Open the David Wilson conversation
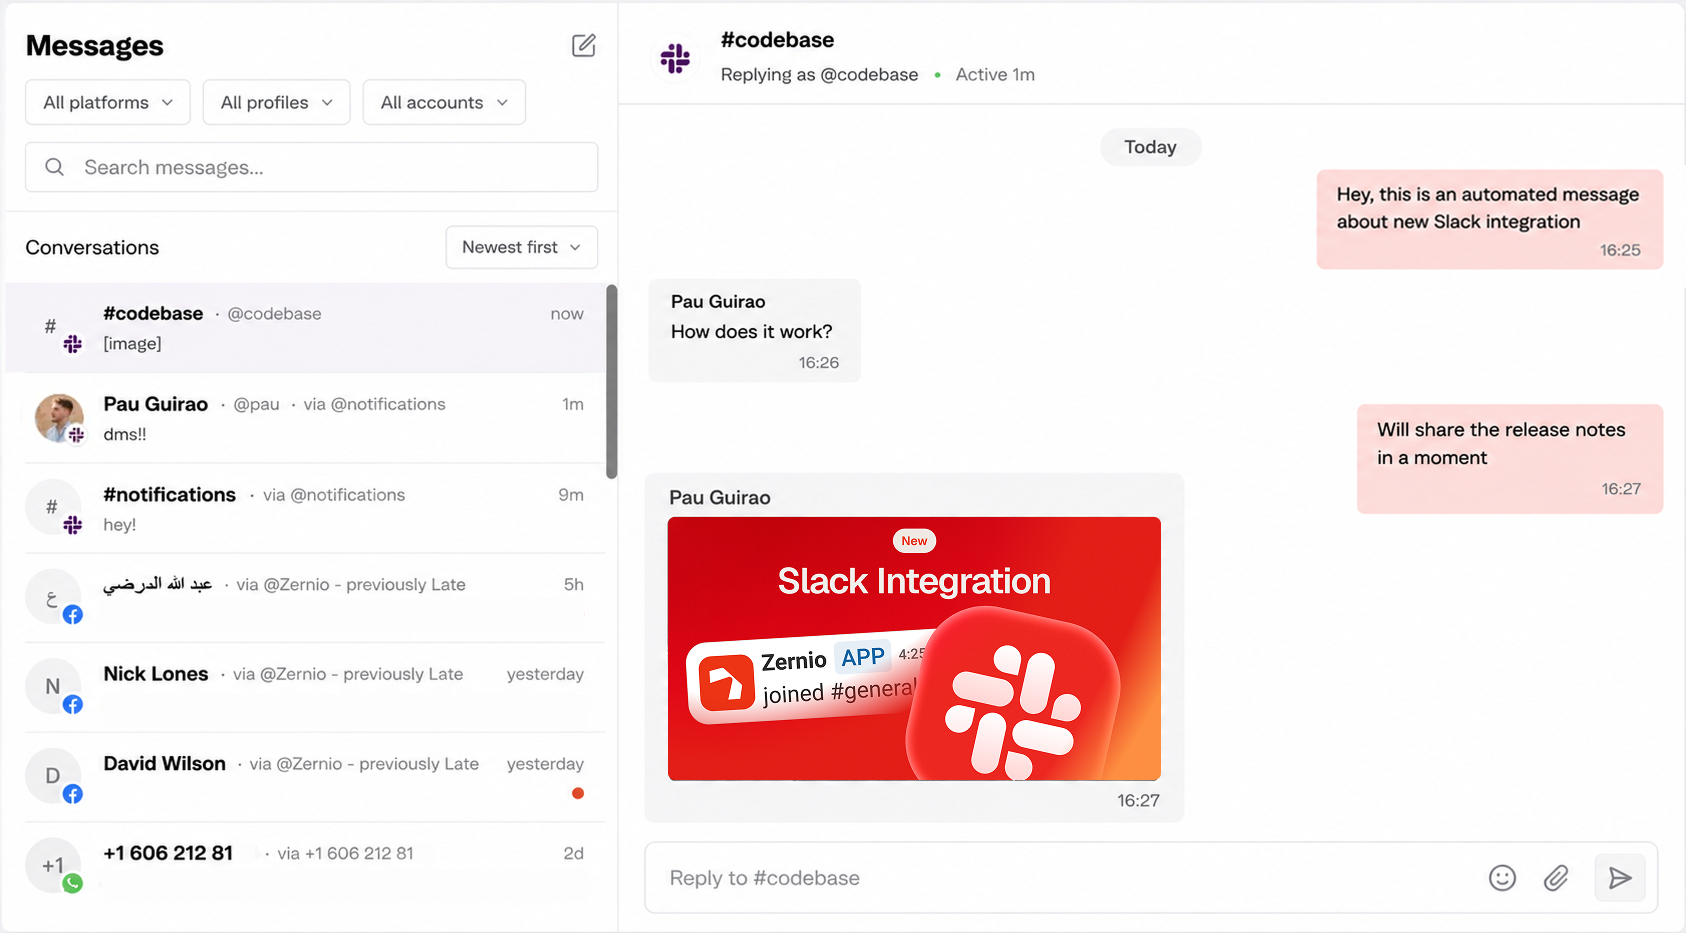This screenshot has height=933, width=1686. pos(306,777)
